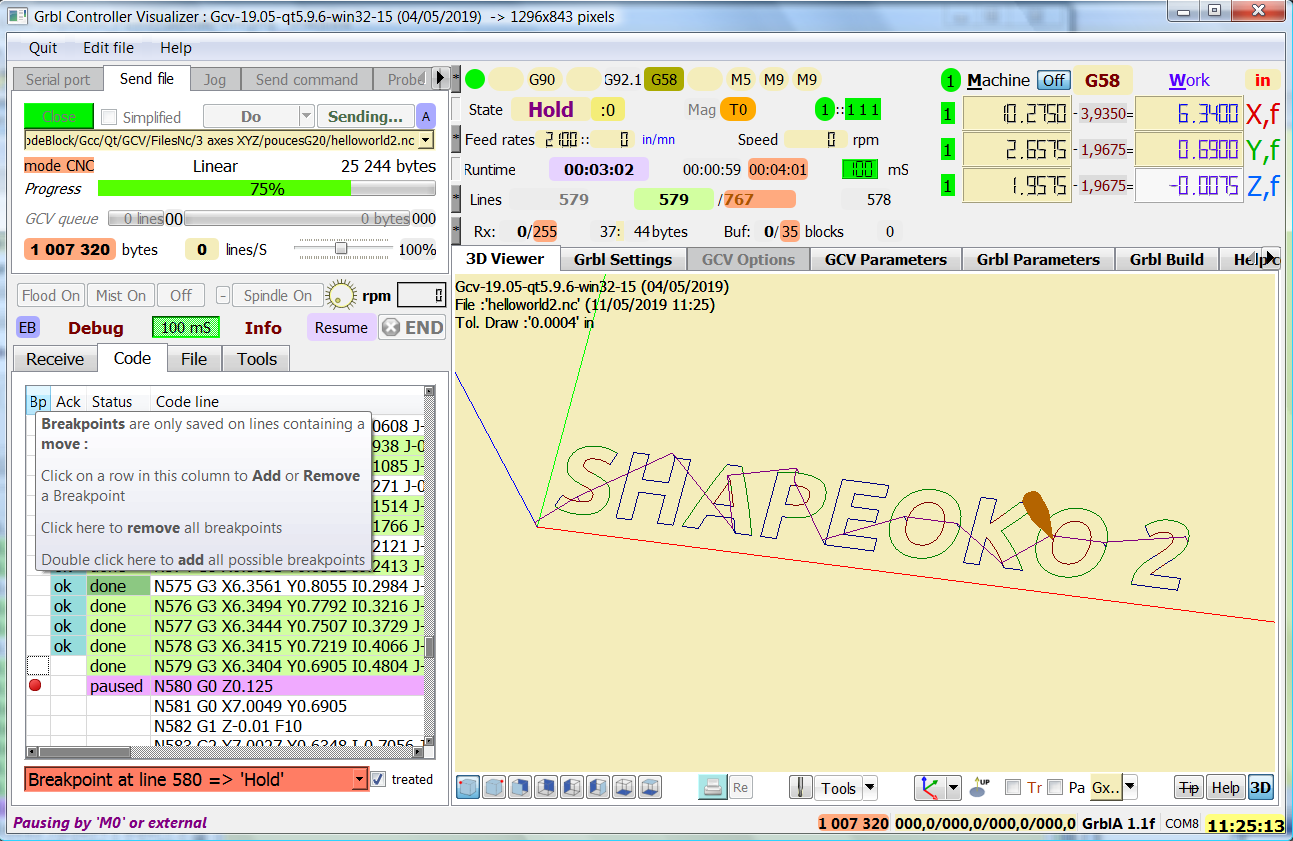The height and width of the screenshot is (841, 1293).
Task: Click the asterisk button left of Feed rates
Action: 456,139
